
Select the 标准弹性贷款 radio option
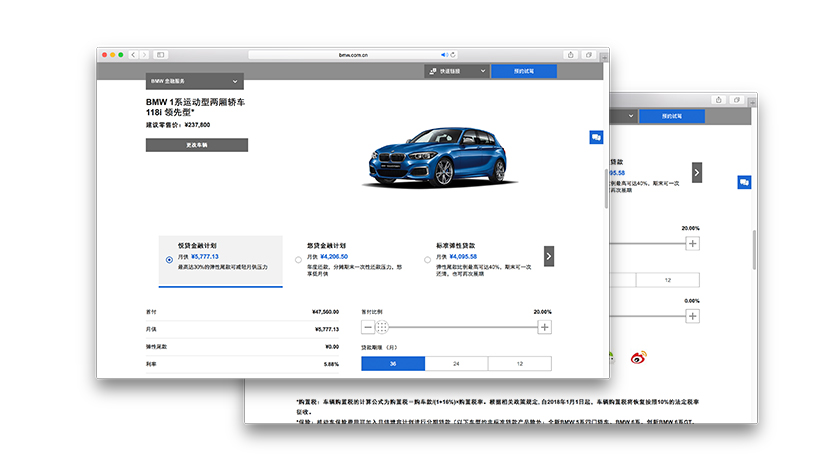point(428,260)
